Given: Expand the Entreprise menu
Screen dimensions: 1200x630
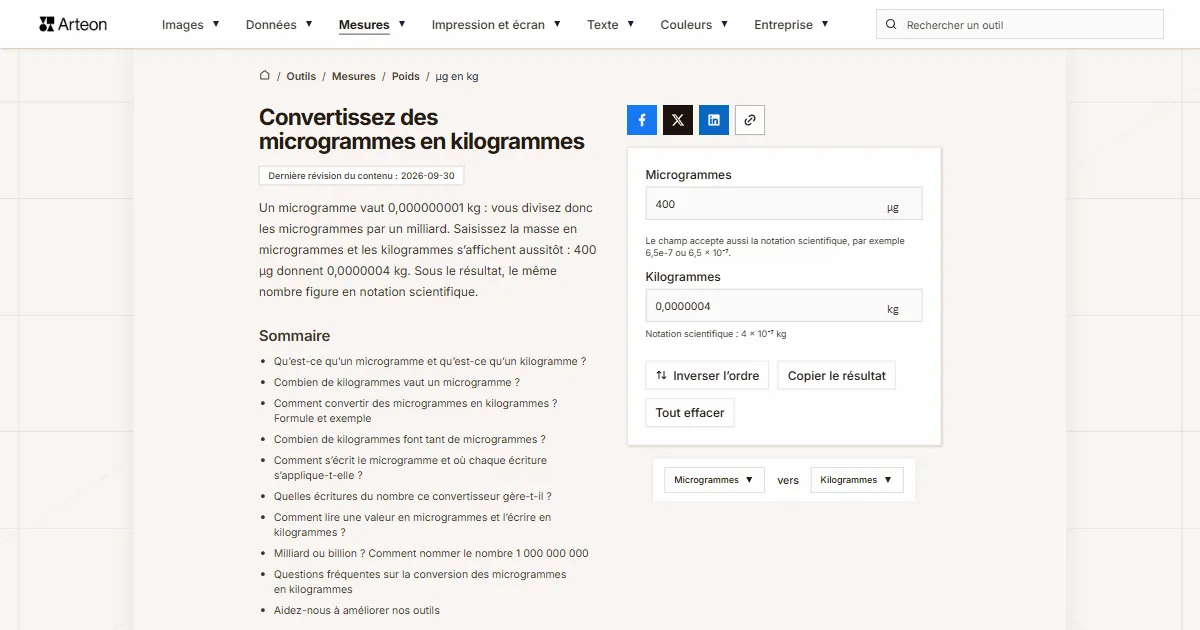Looking at the screenshot, I should pos(791,25).
